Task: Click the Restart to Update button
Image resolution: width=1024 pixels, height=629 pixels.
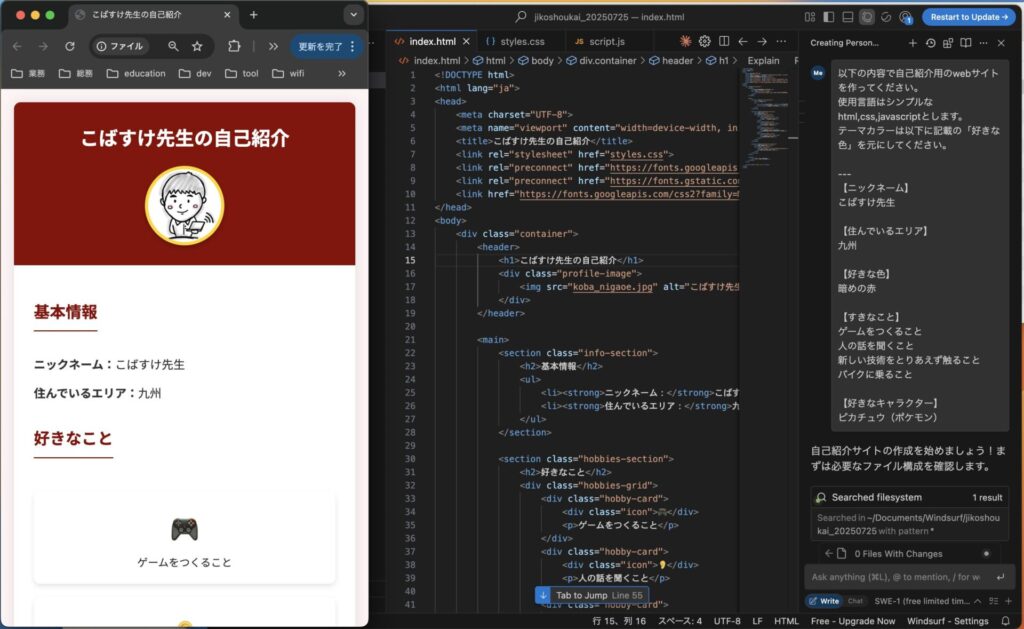Action: (x=968, y=17)
